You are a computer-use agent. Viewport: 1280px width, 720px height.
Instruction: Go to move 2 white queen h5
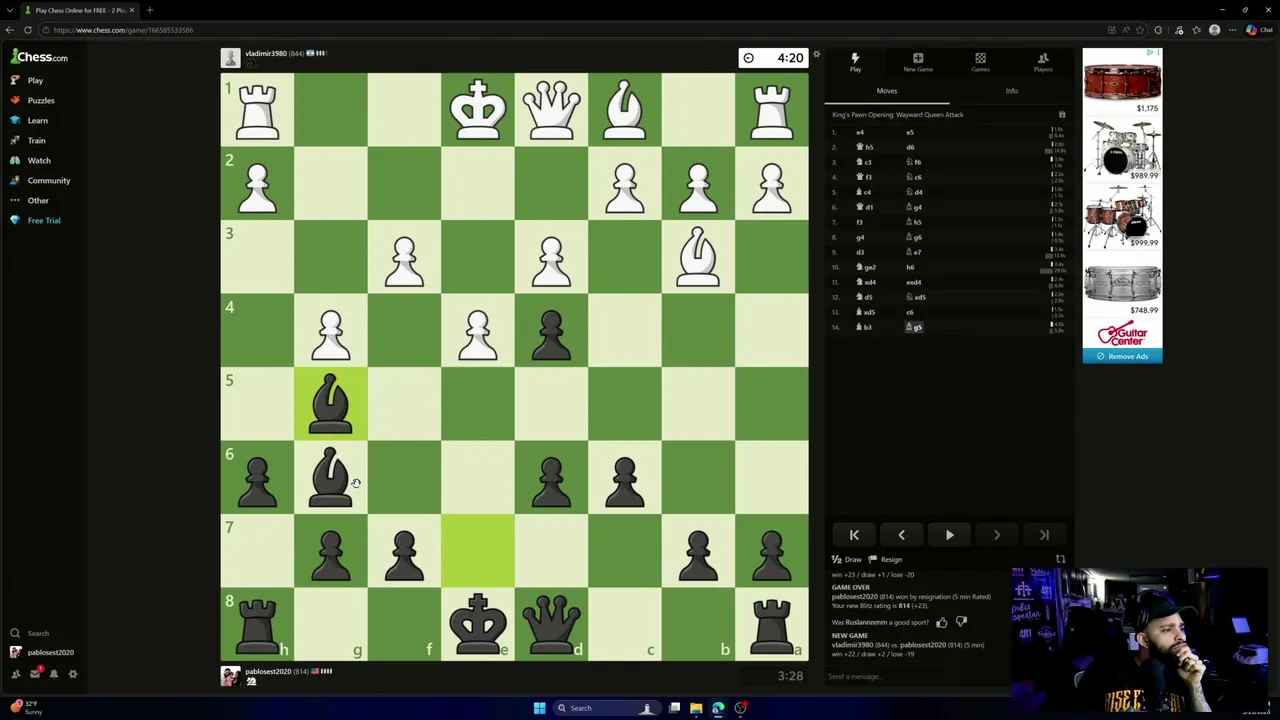coord(864,147)
